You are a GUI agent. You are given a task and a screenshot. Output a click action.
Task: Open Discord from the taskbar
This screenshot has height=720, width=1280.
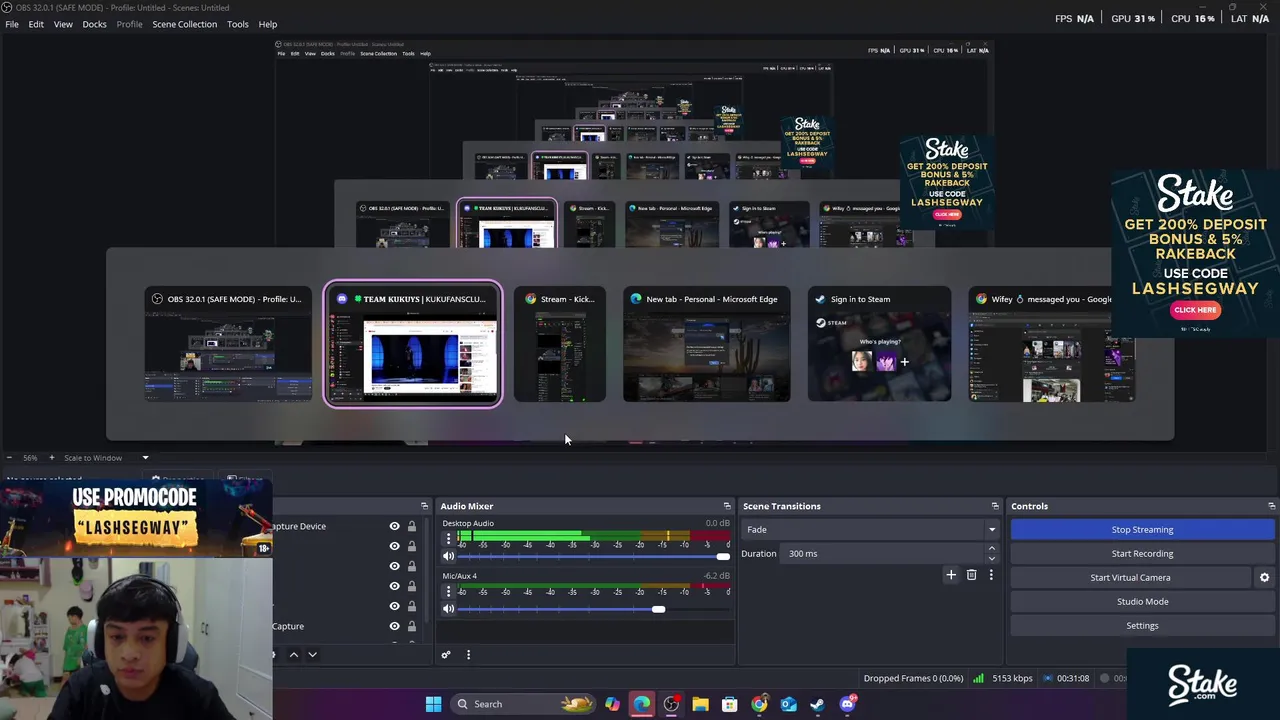click(847, 704)
